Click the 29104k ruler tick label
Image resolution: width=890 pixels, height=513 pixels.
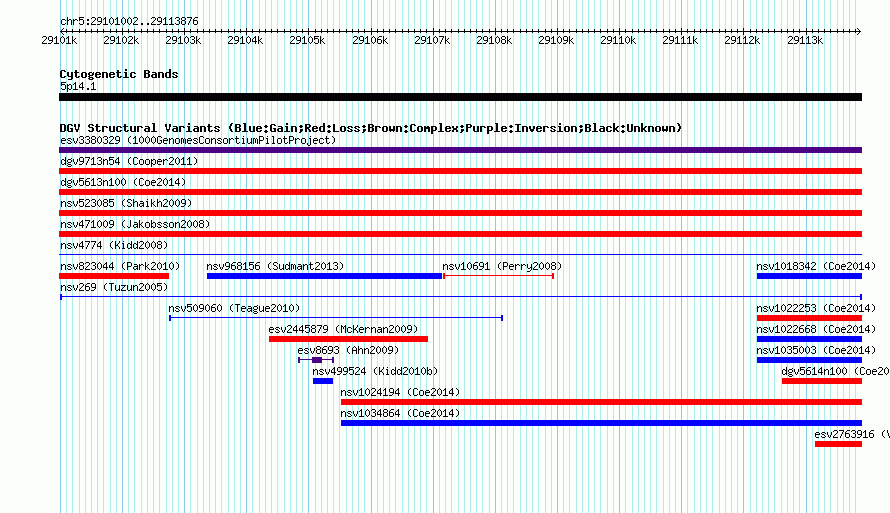(x=245, y=40)
